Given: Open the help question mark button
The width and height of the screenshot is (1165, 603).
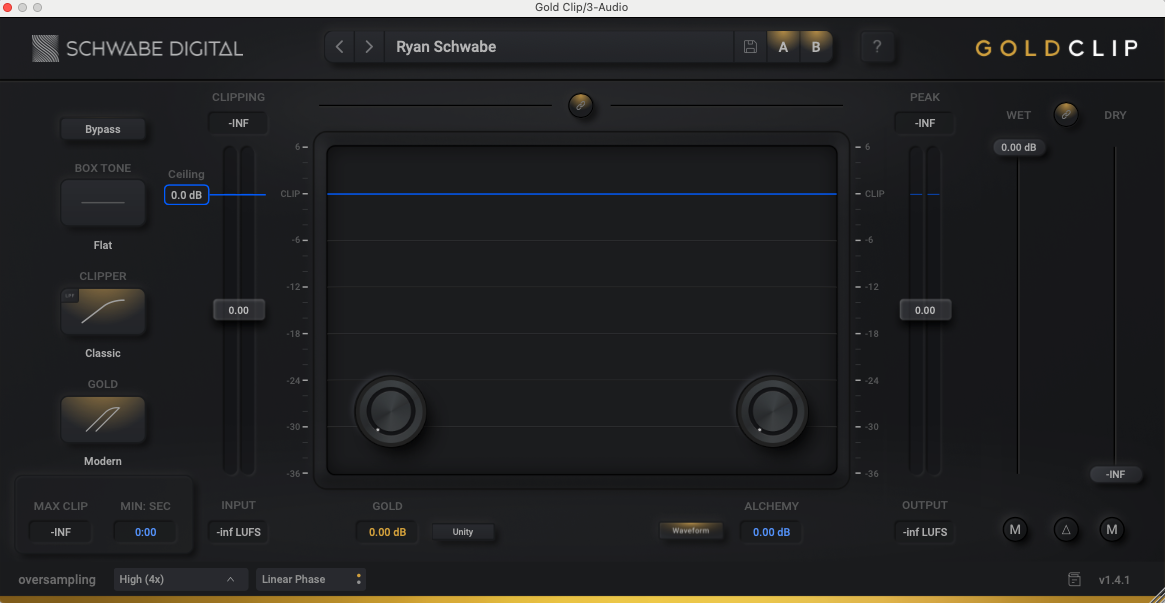Looking at the screenshot, I should pos(877,47).
